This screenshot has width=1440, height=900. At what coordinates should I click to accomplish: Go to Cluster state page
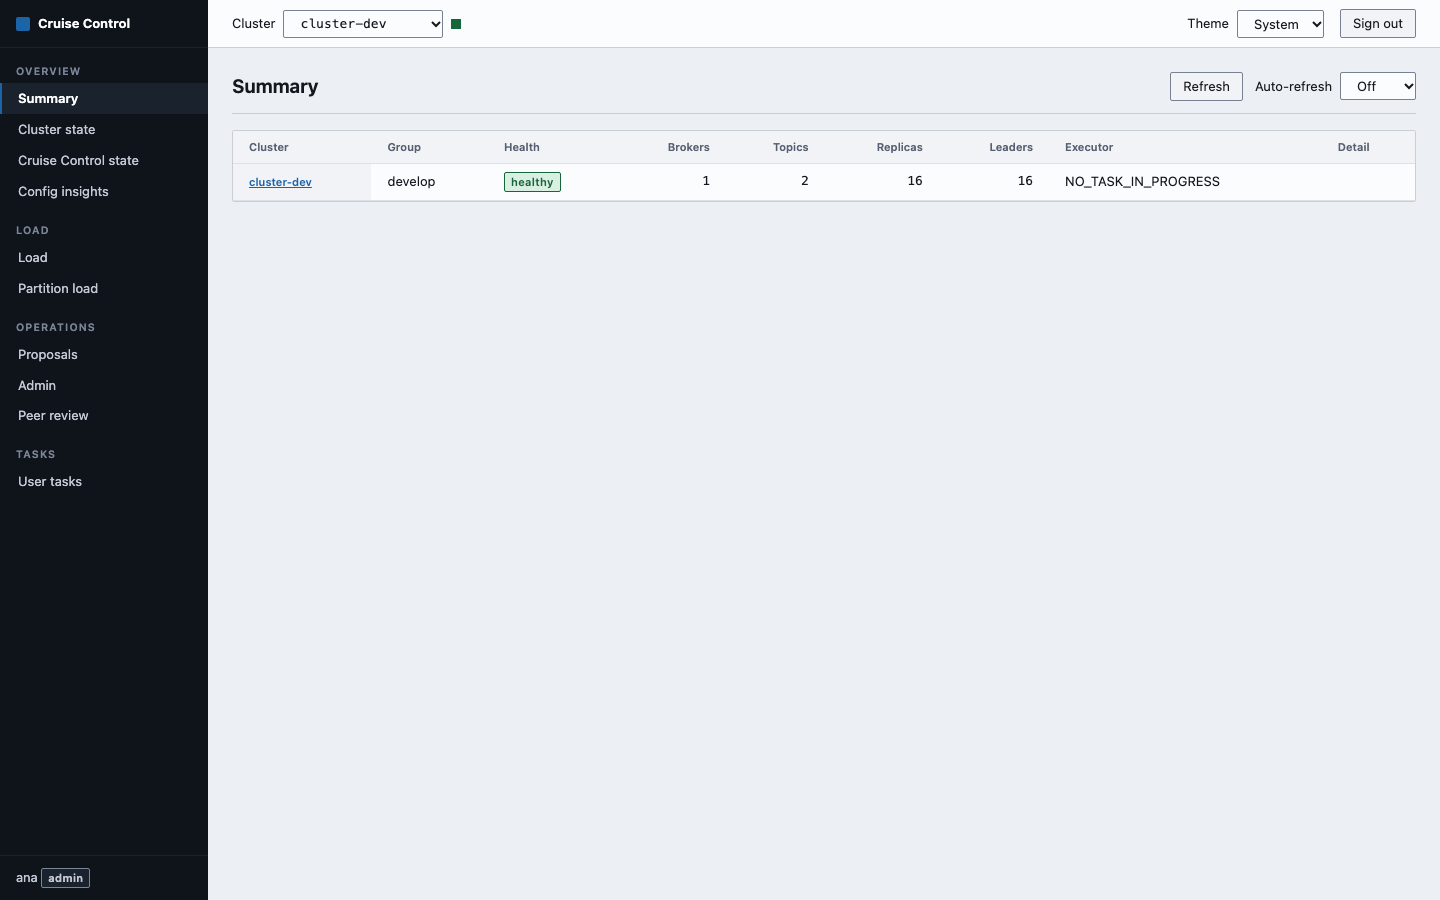[x=104, y=129]
